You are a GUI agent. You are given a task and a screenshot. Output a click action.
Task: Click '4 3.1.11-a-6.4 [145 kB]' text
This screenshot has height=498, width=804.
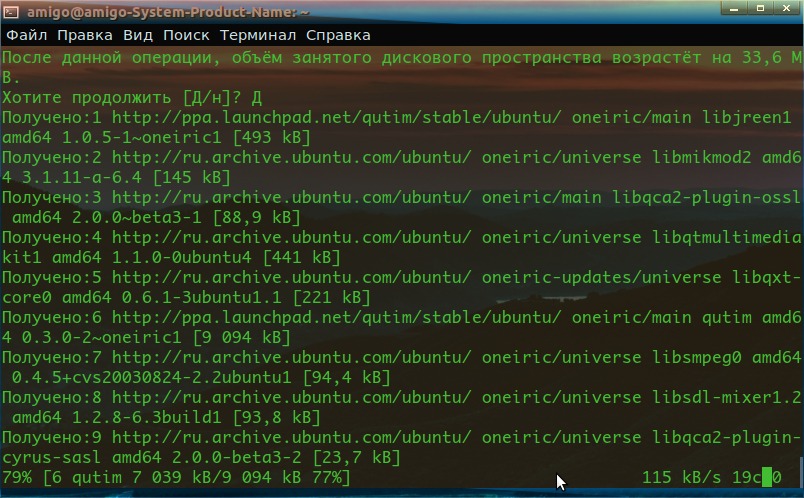click(116, 177)
